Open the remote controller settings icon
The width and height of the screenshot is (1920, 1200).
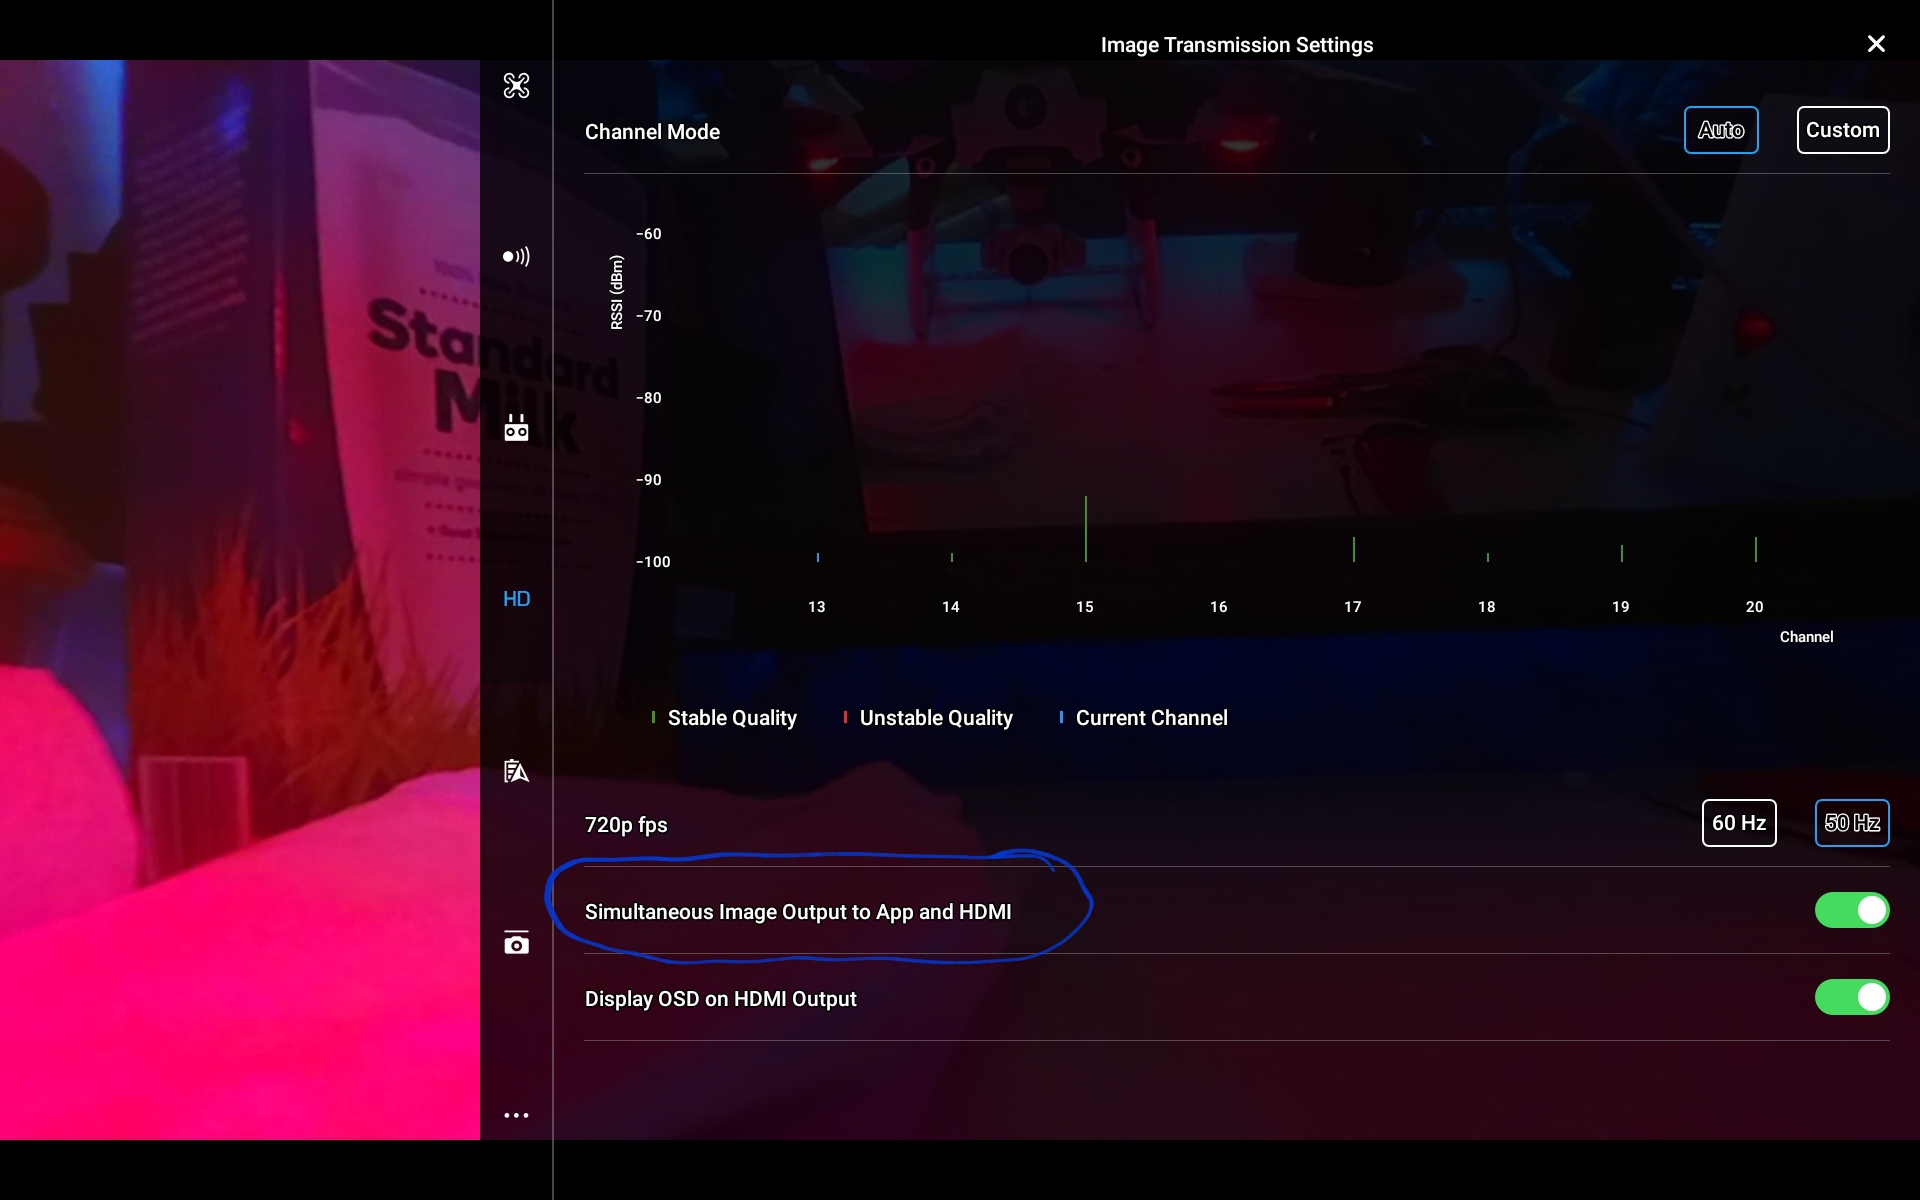tap(516, 428)
